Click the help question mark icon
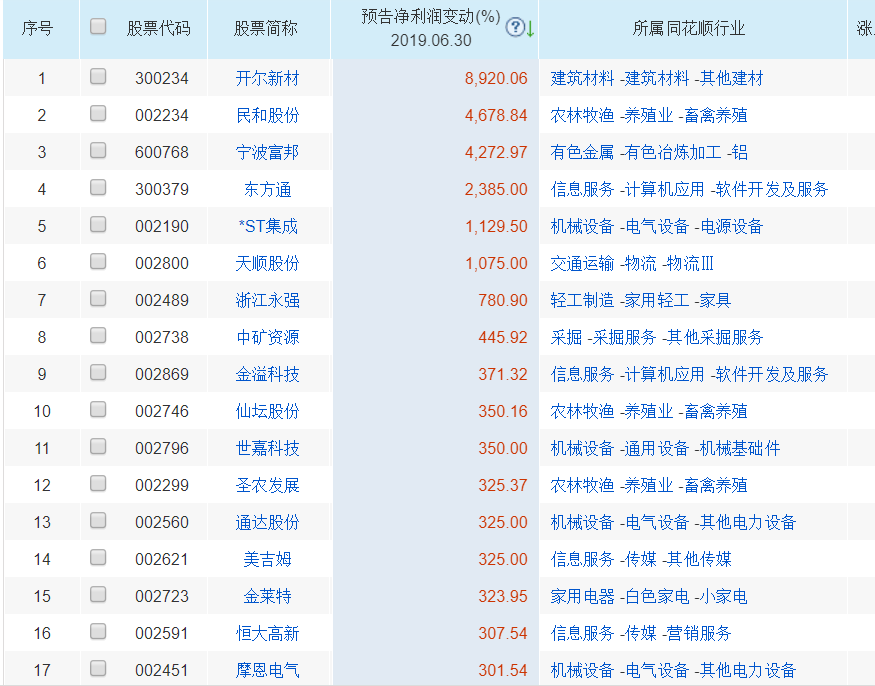The height and width of the screenshot is (686, 875). pos(515,26)
